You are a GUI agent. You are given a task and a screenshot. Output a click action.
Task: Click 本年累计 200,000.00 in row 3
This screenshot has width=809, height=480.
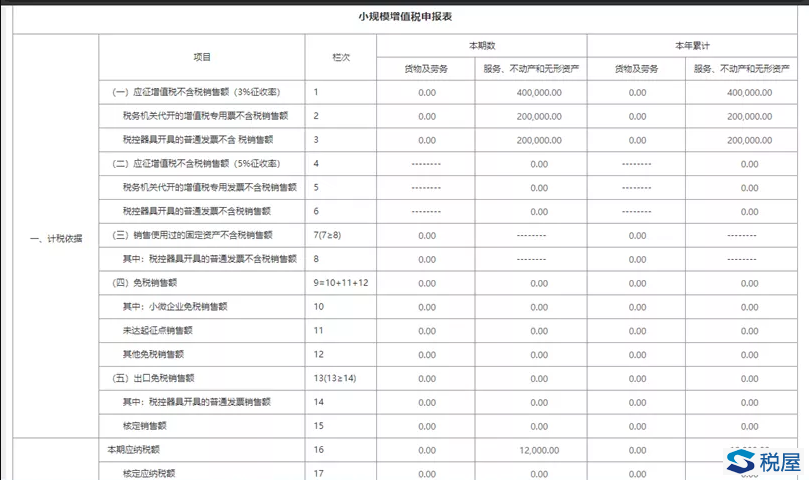pos(750,140)
